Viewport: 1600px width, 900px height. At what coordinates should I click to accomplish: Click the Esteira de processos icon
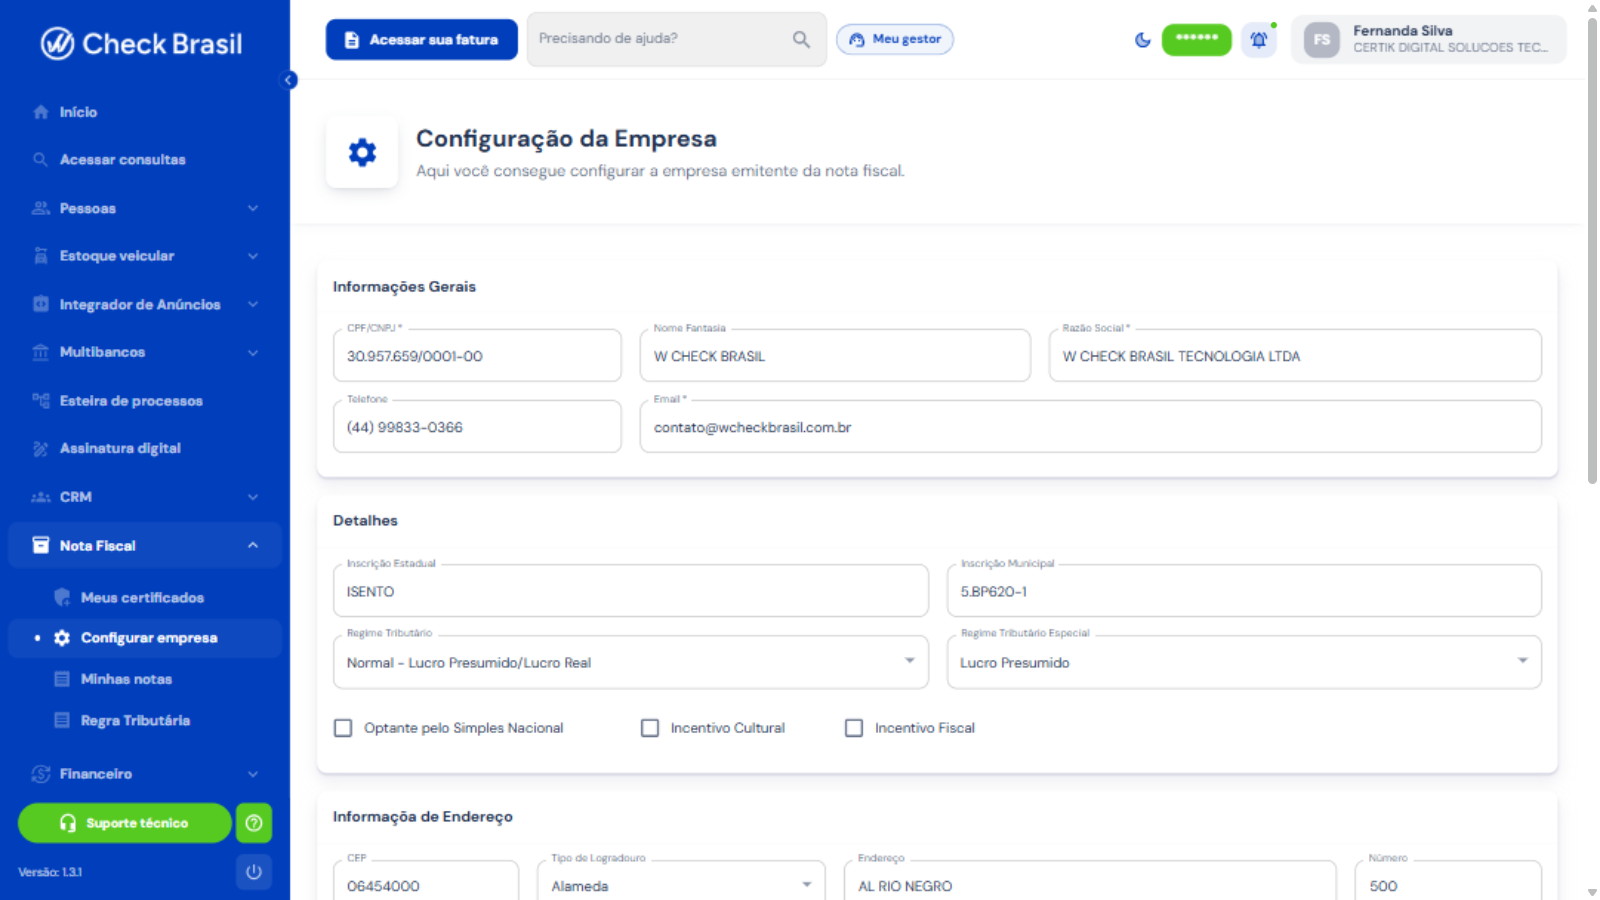click(x=41, y=400)
